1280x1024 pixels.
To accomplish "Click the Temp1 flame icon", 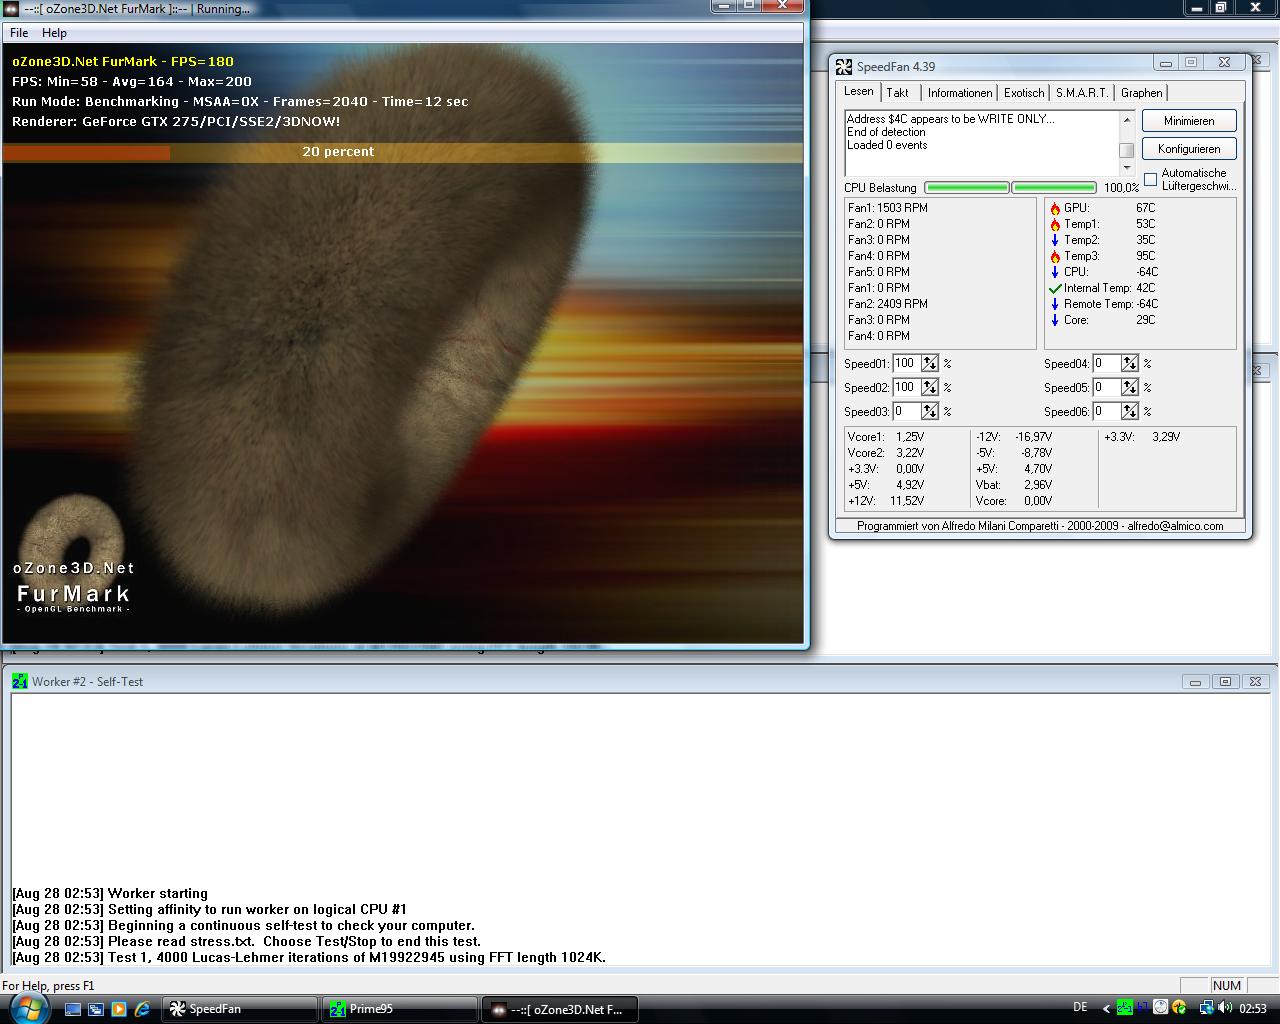I will (x=1055, y=224).
